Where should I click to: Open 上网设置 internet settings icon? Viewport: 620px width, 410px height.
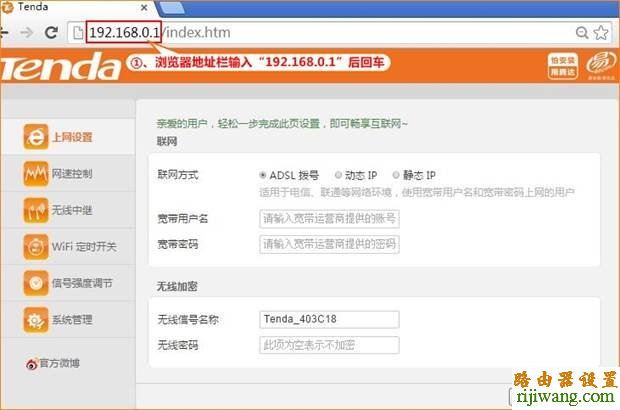click(36, 137)
